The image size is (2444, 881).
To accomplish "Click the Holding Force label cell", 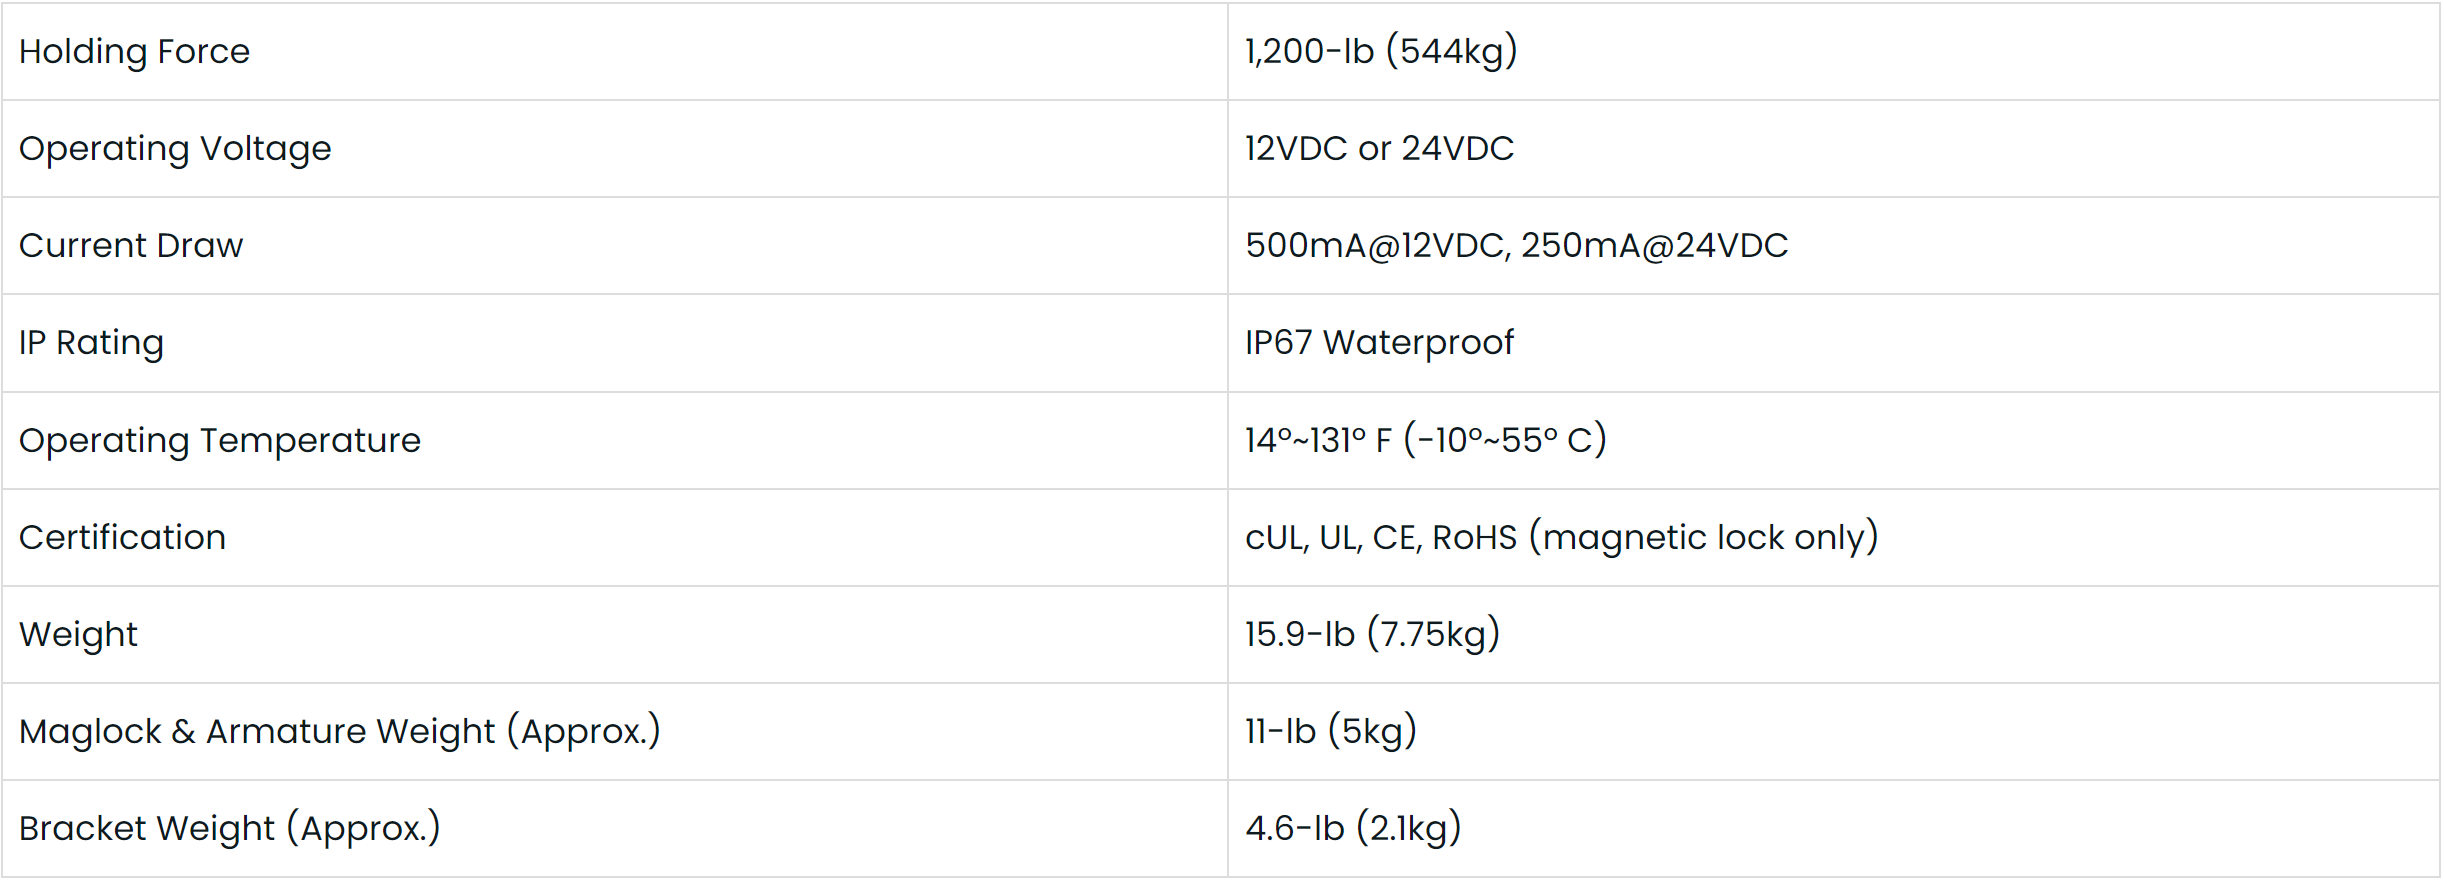I will [134, 51].
